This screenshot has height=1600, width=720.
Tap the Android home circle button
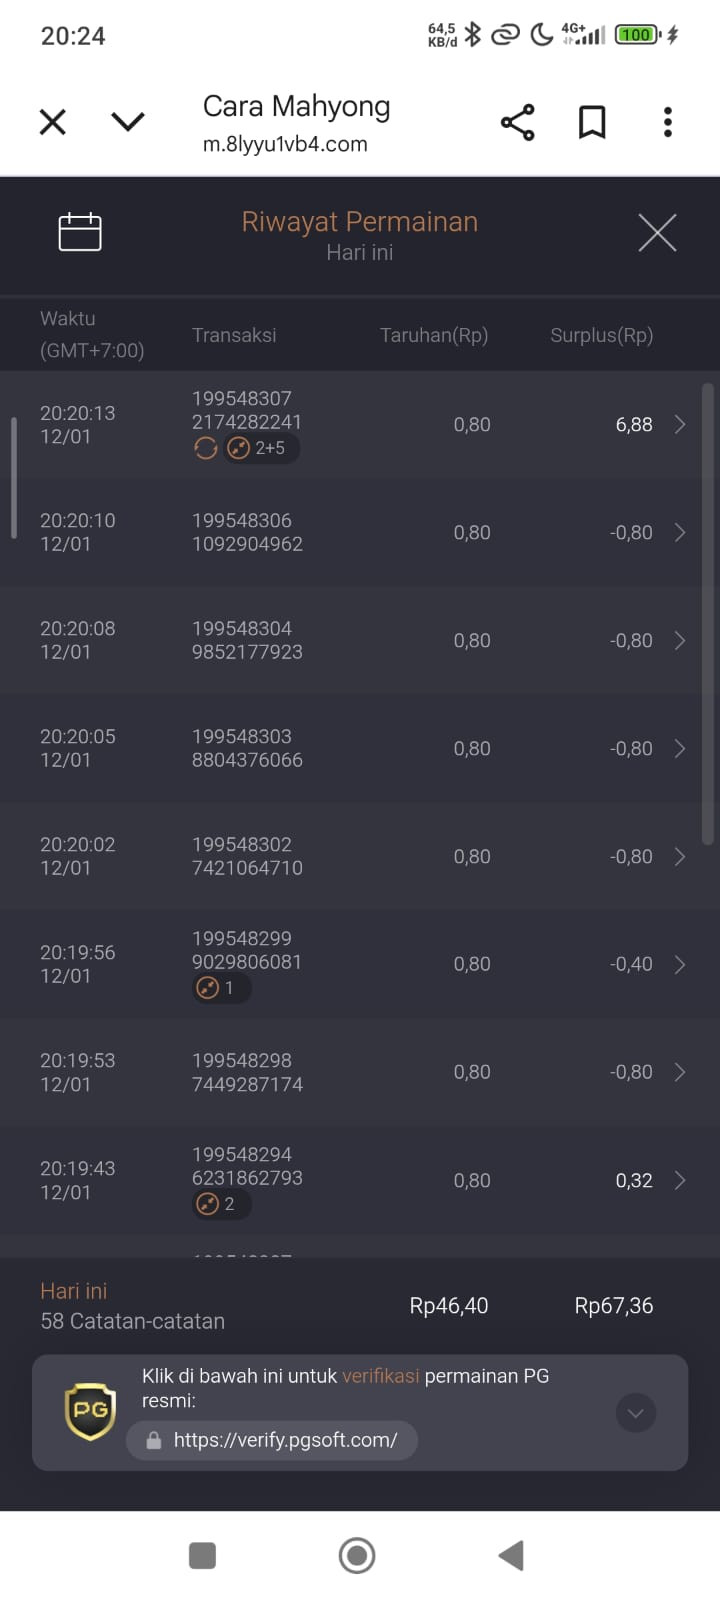(x=357, y=1555)
